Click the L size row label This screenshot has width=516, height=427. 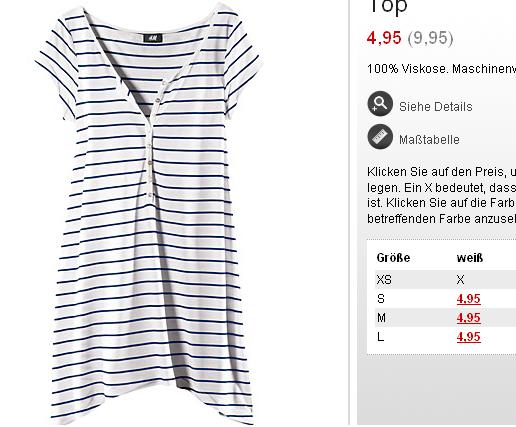click(x=381, y=337)
